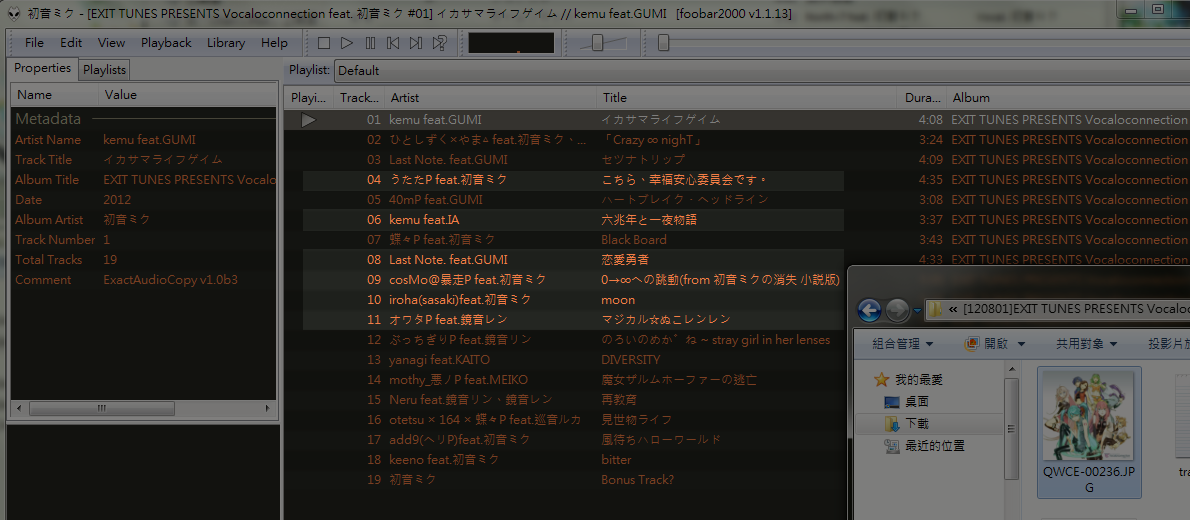This screenshot has width=1190, height=520.
Task: Select track 07 Black Board
Action: (736, 240)
